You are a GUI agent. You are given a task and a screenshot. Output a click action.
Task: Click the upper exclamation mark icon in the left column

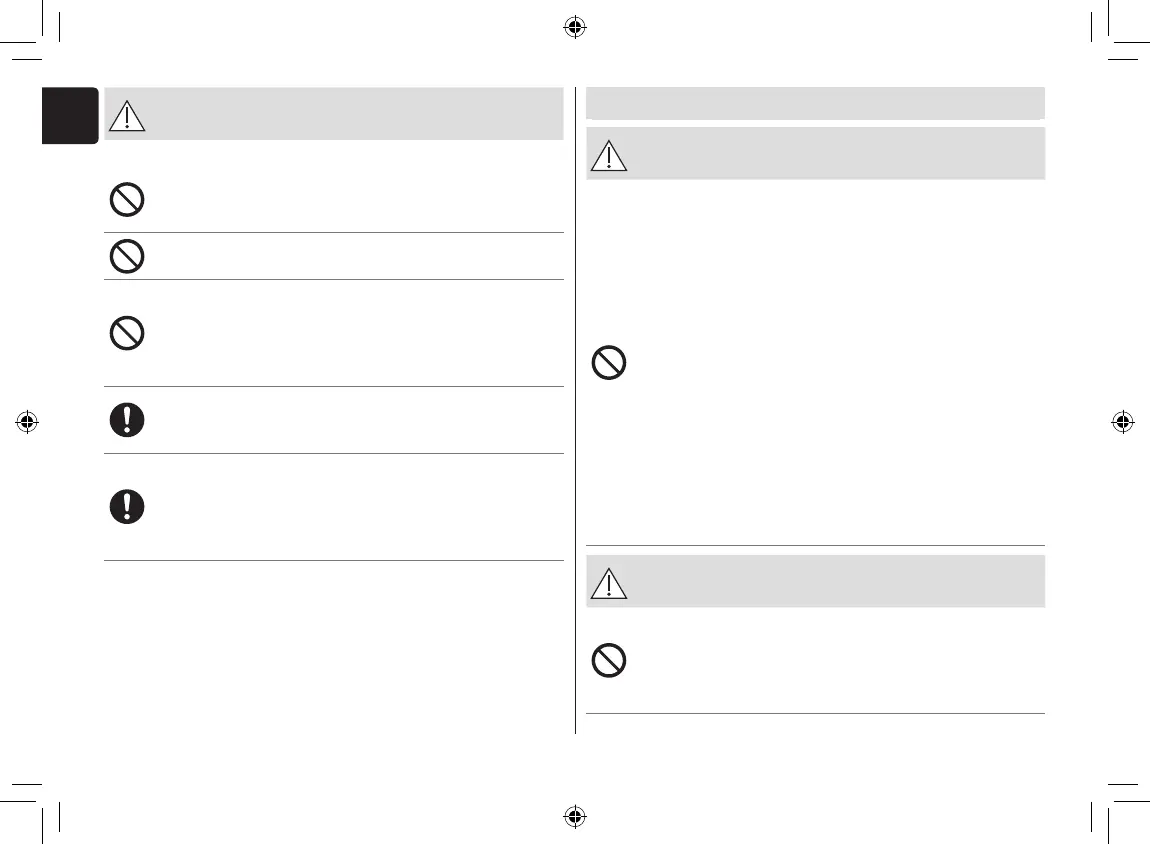coord(126,420)
